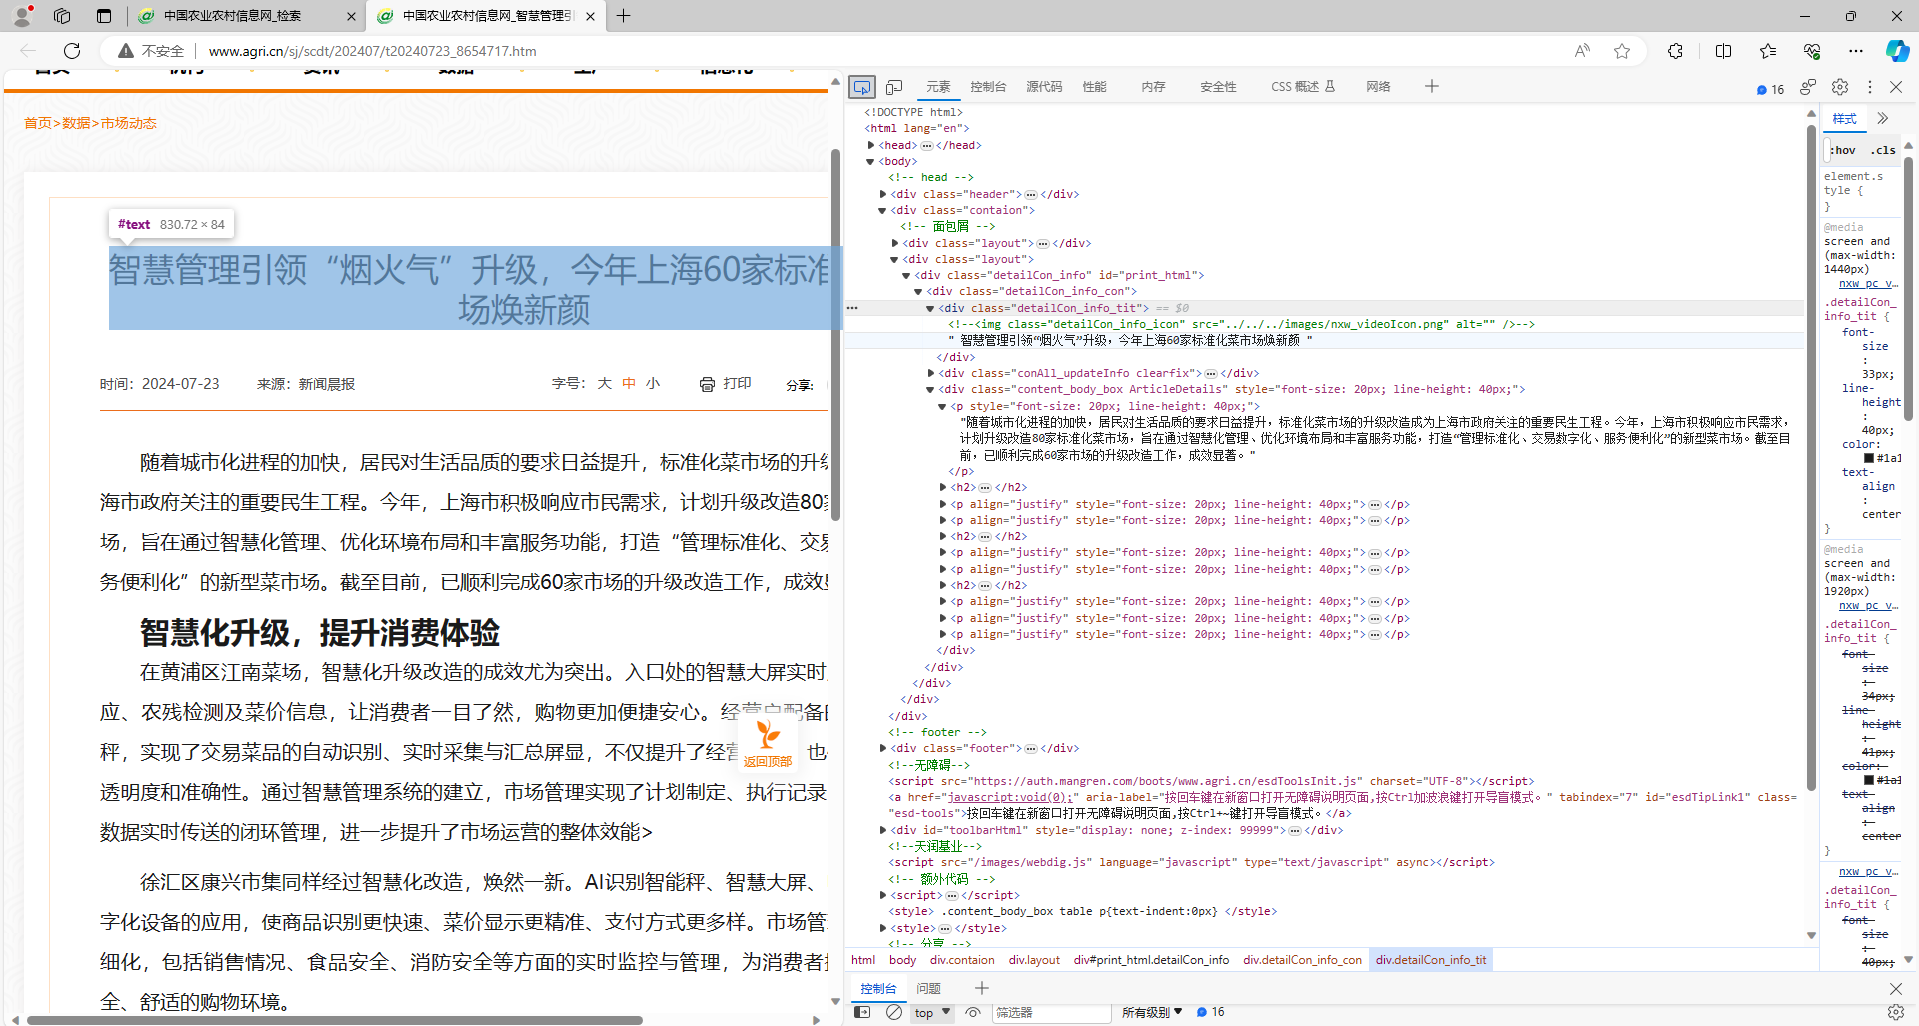This screenshot has width=1919, height=1026.
Task: Click the console filter input field
Action: (x=1051, y=1012)
